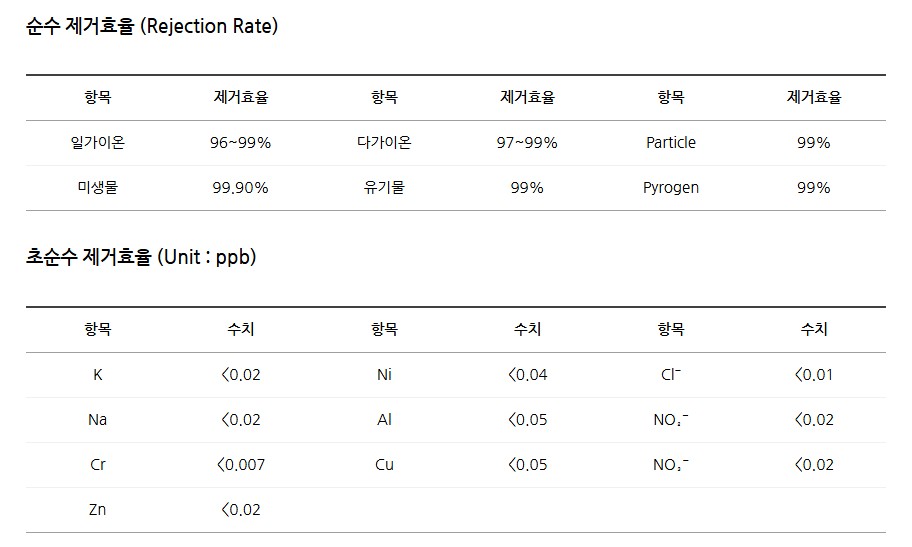Select the 99.90% value cell

tap(241, 188)
